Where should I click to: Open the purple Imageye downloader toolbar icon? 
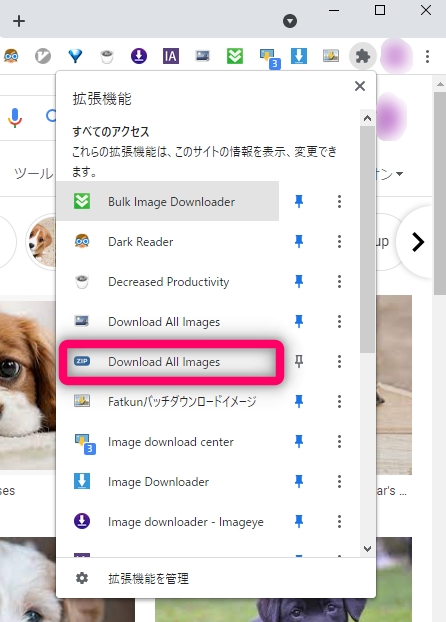tap(139, 56)
